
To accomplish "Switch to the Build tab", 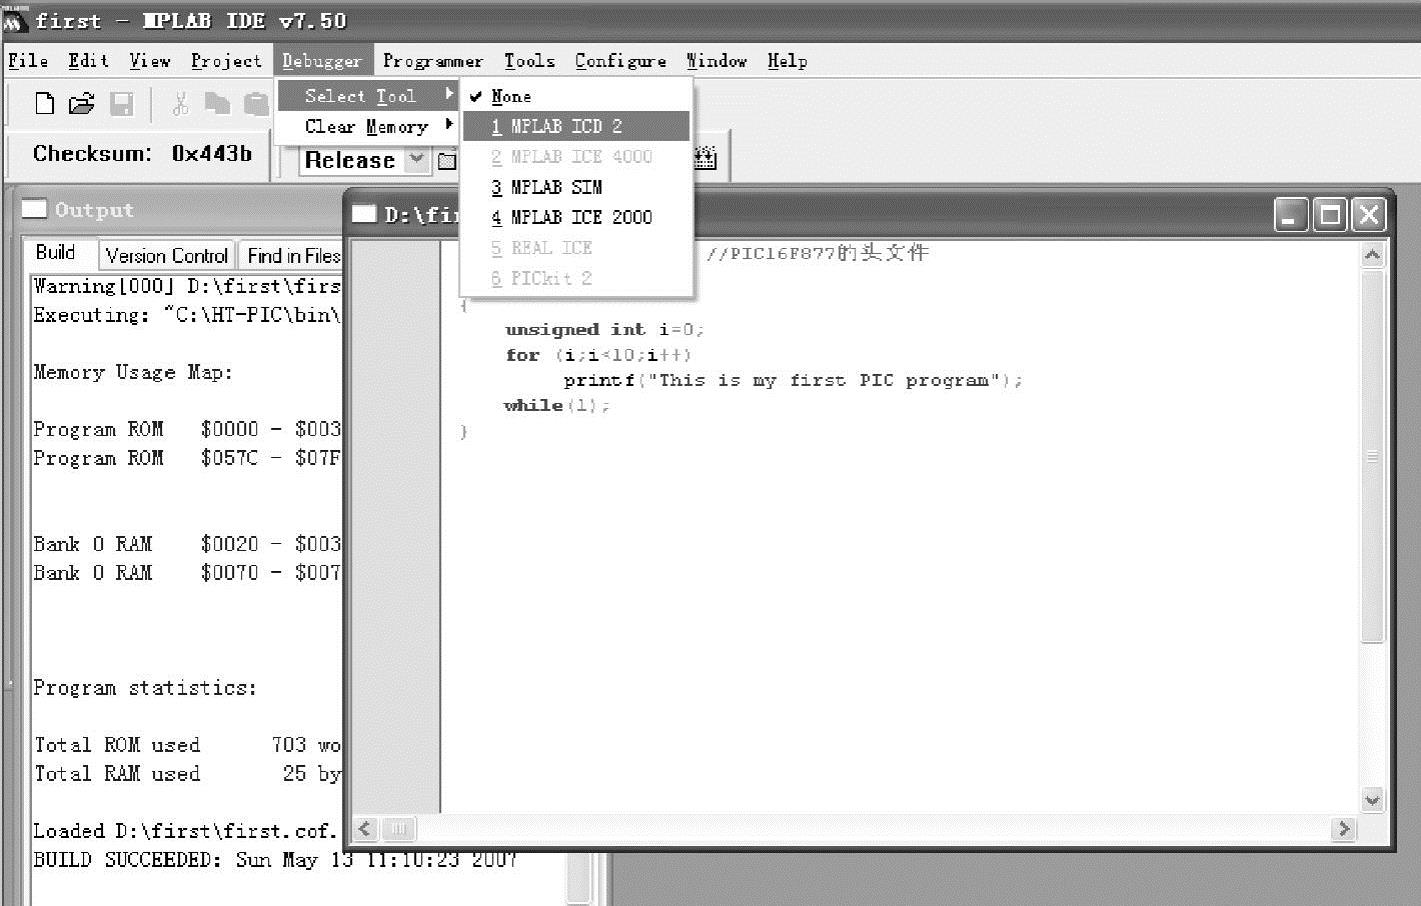I will click(56, 253).
